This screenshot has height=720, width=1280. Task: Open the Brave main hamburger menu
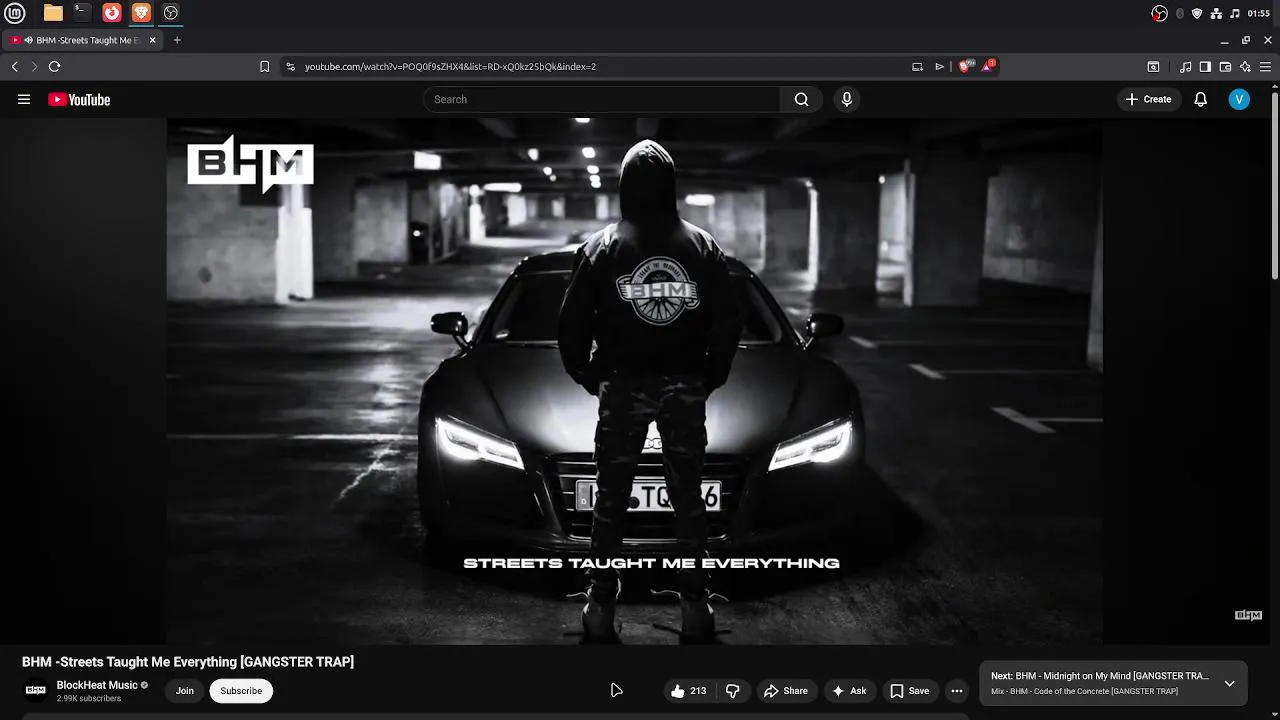pyautogui.click(x=1265, y=66)
